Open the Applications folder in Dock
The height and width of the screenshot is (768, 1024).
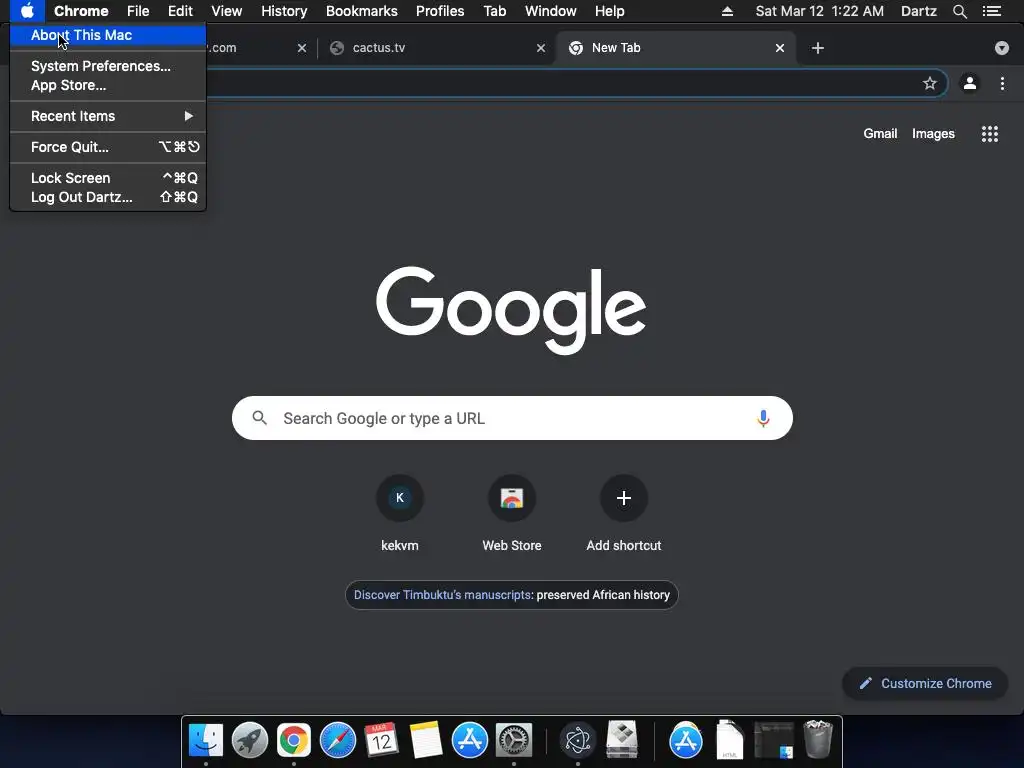coord(686,740)
